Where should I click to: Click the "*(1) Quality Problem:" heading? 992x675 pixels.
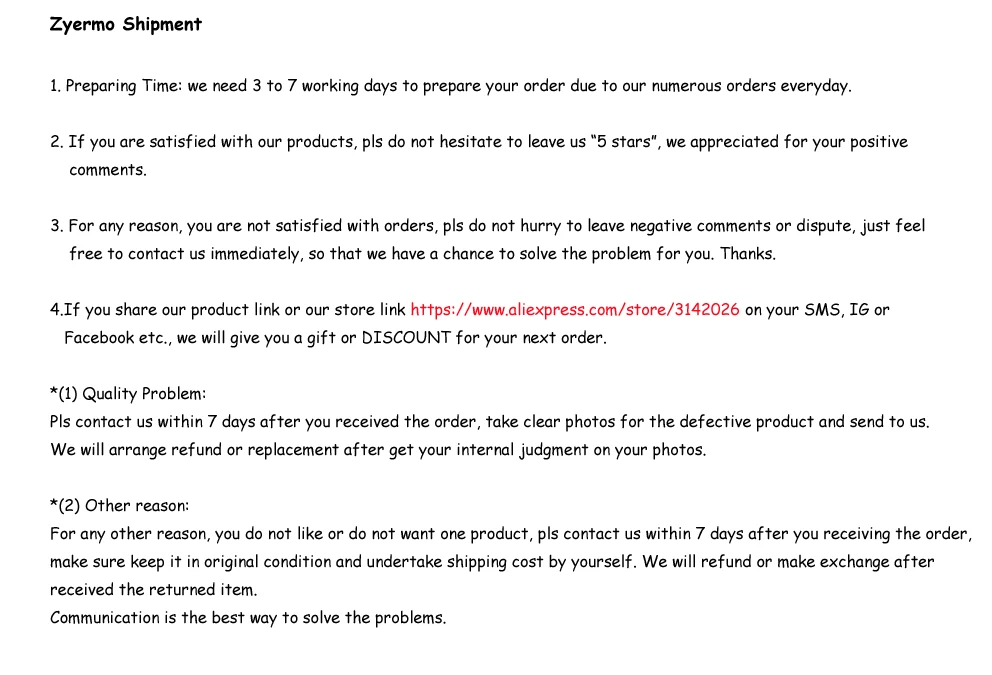(x=128, y=393)
